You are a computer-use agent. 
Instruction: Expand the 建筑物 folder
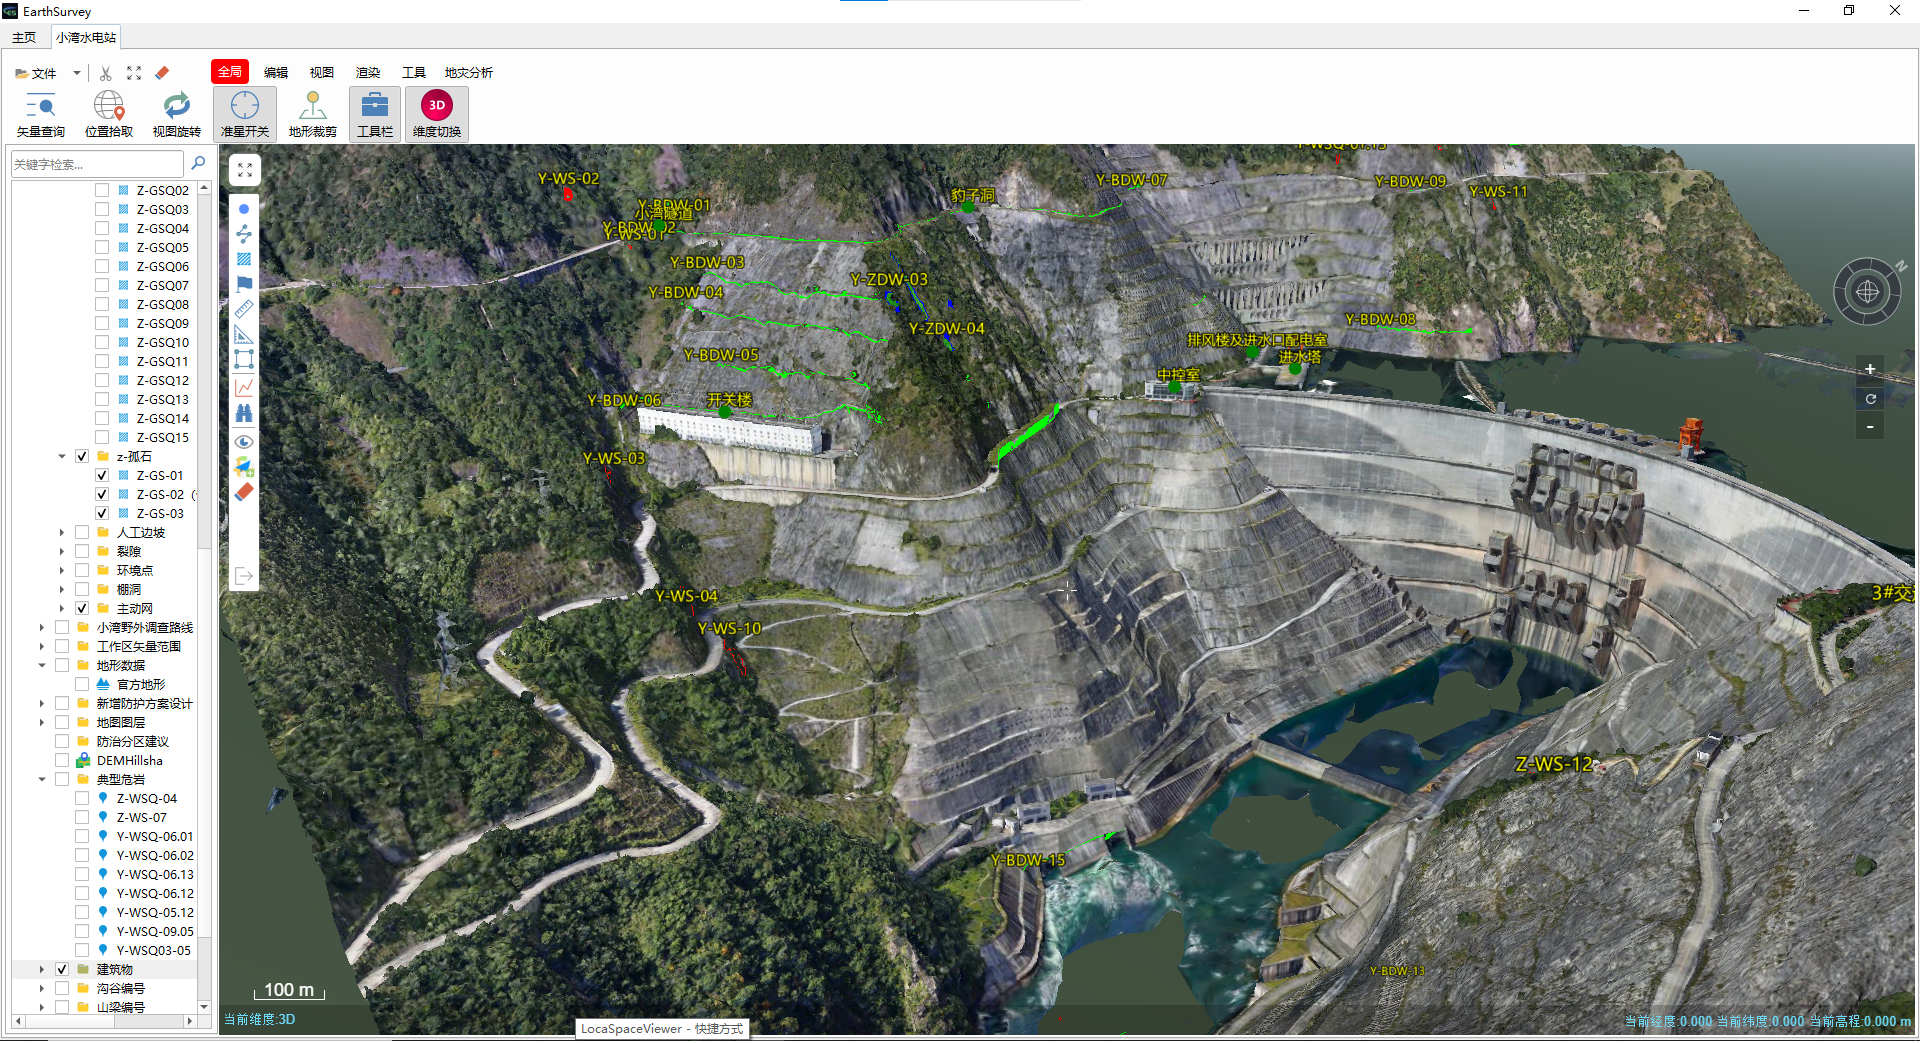click(42, 969)
